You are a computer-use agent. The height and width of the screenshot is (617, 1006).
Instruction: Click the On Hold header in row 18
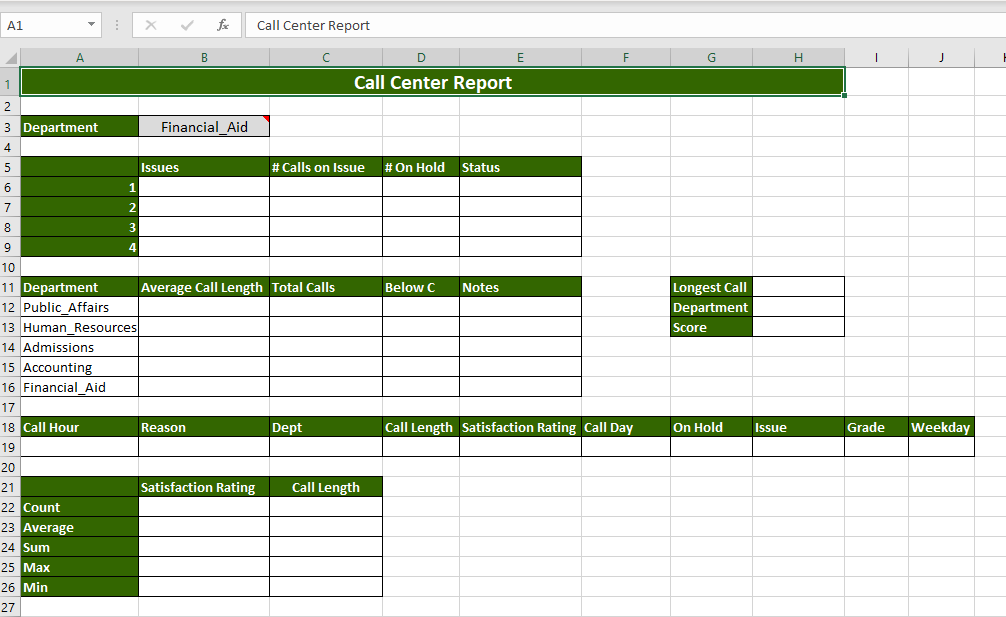[712, 427]
